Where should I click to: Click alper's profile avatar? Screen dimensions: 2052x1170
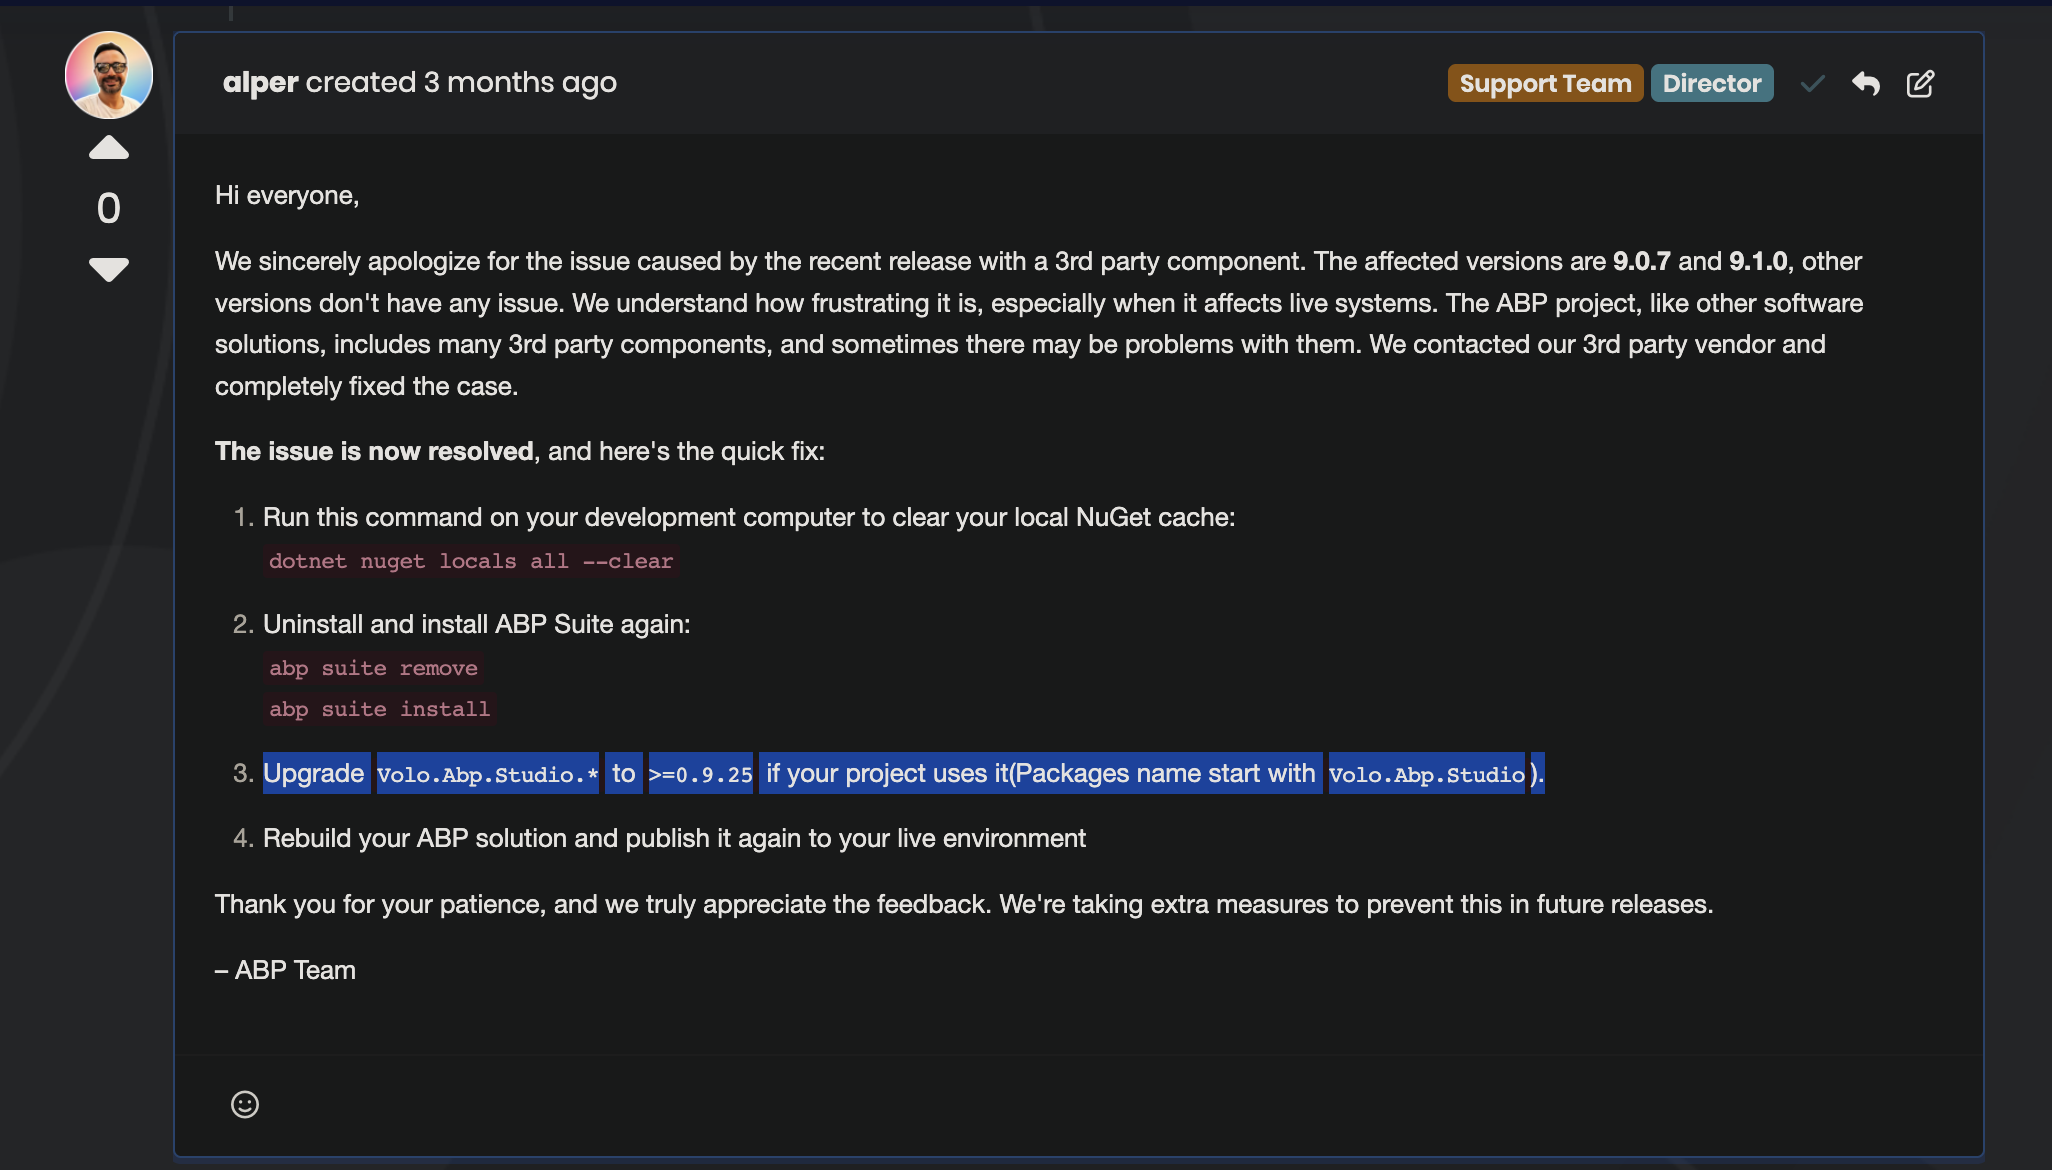point(109,75)
